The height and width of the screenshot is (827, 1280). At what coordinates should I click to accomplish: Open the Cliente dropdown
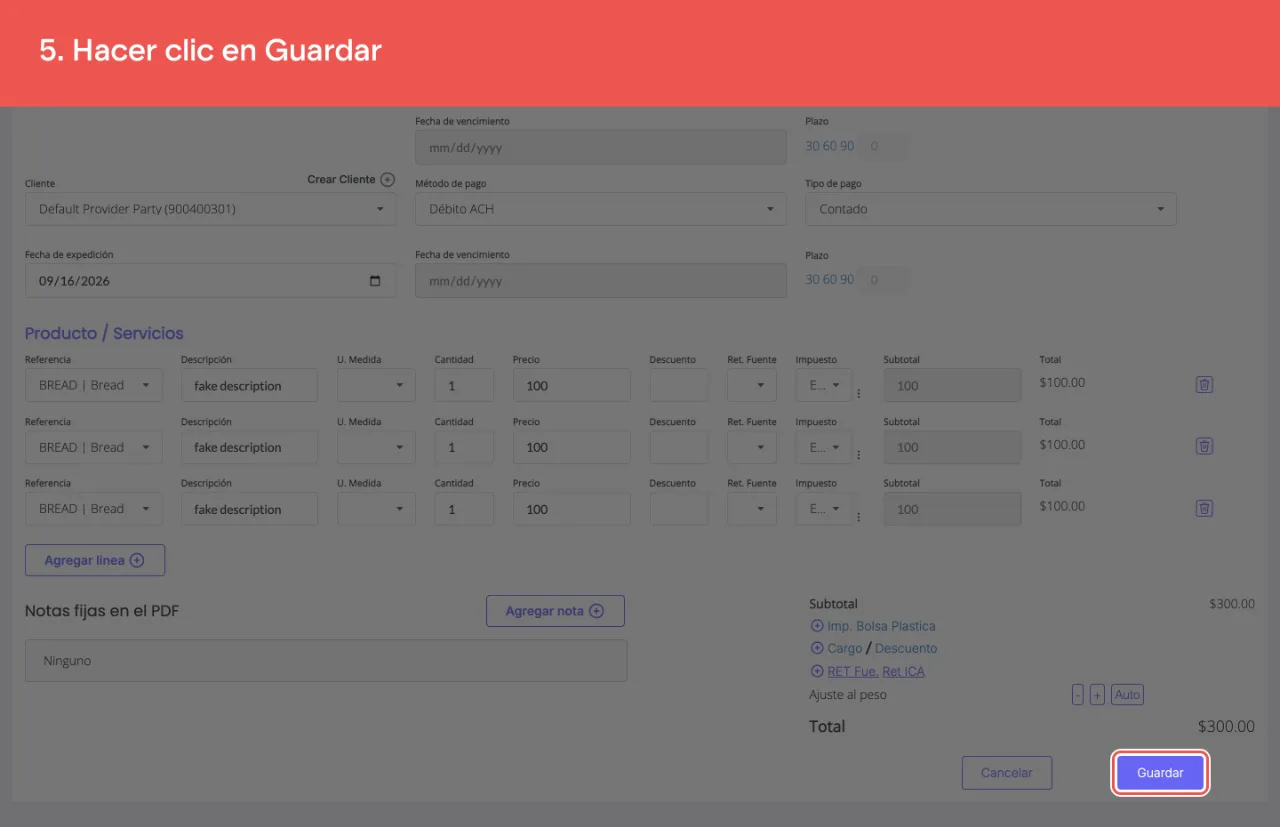(x=210, y=209)
